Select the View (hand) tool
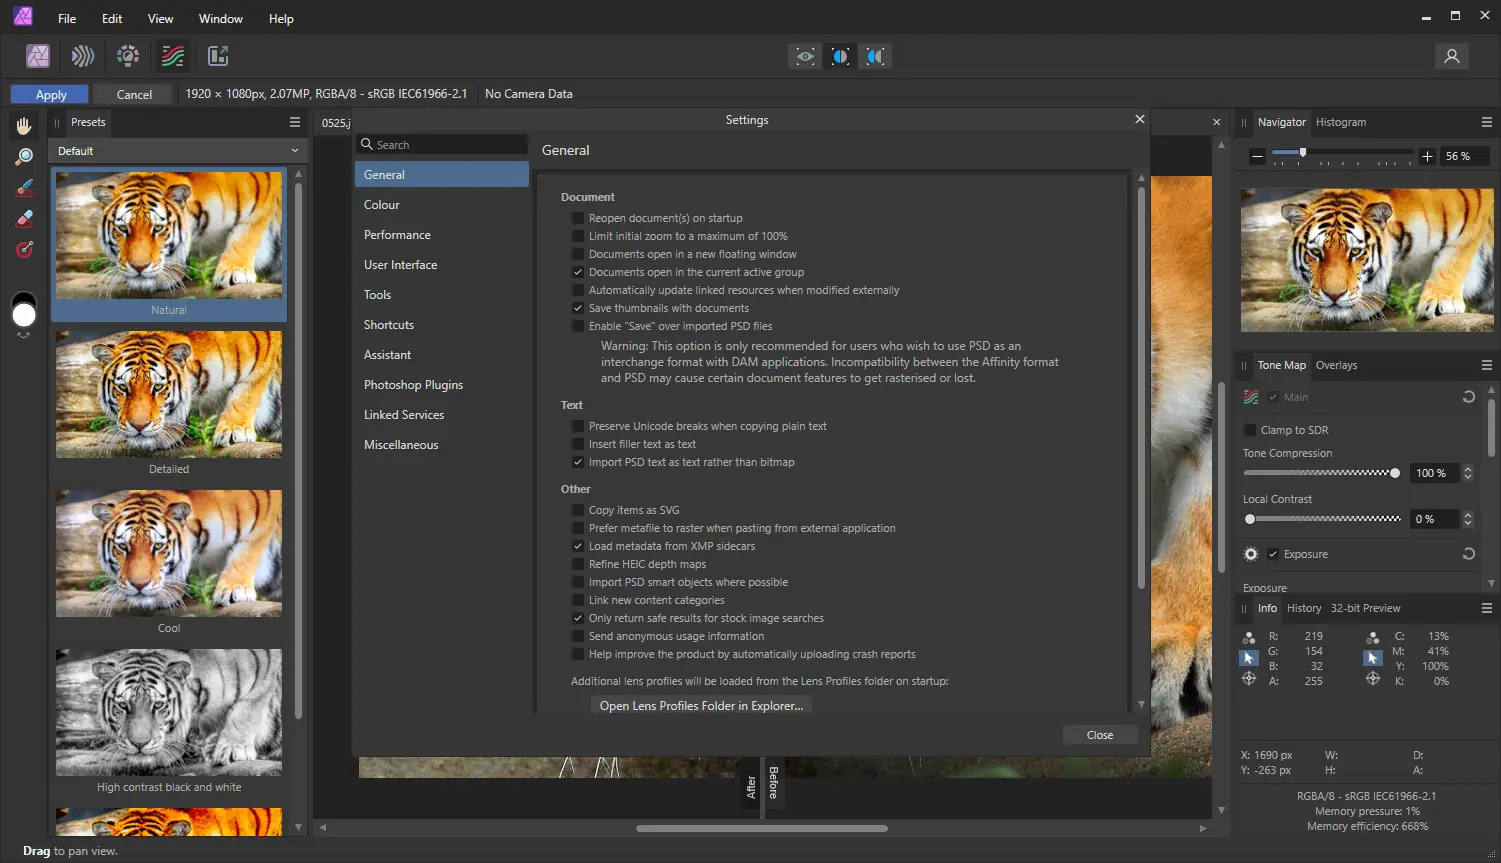 pyautogui.click(x=24, y=125)
